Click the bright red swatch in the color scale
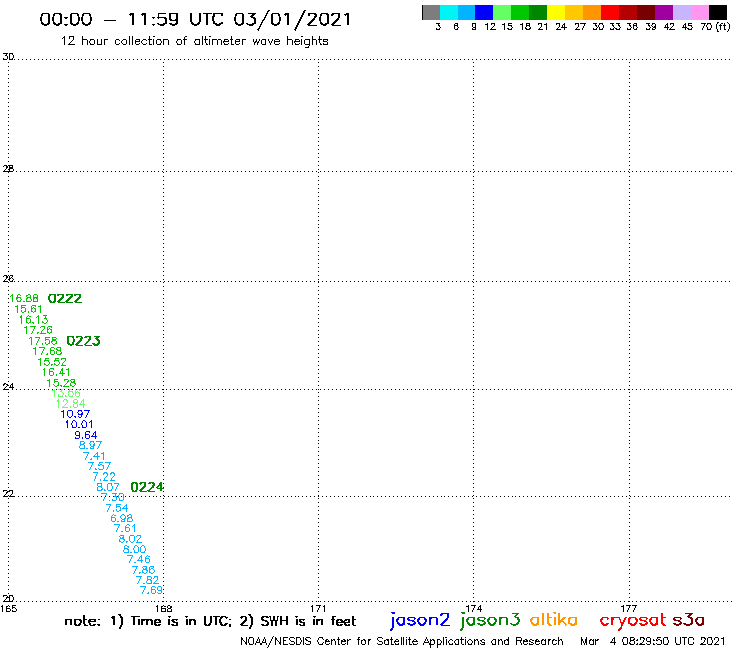 click(610, 12)
